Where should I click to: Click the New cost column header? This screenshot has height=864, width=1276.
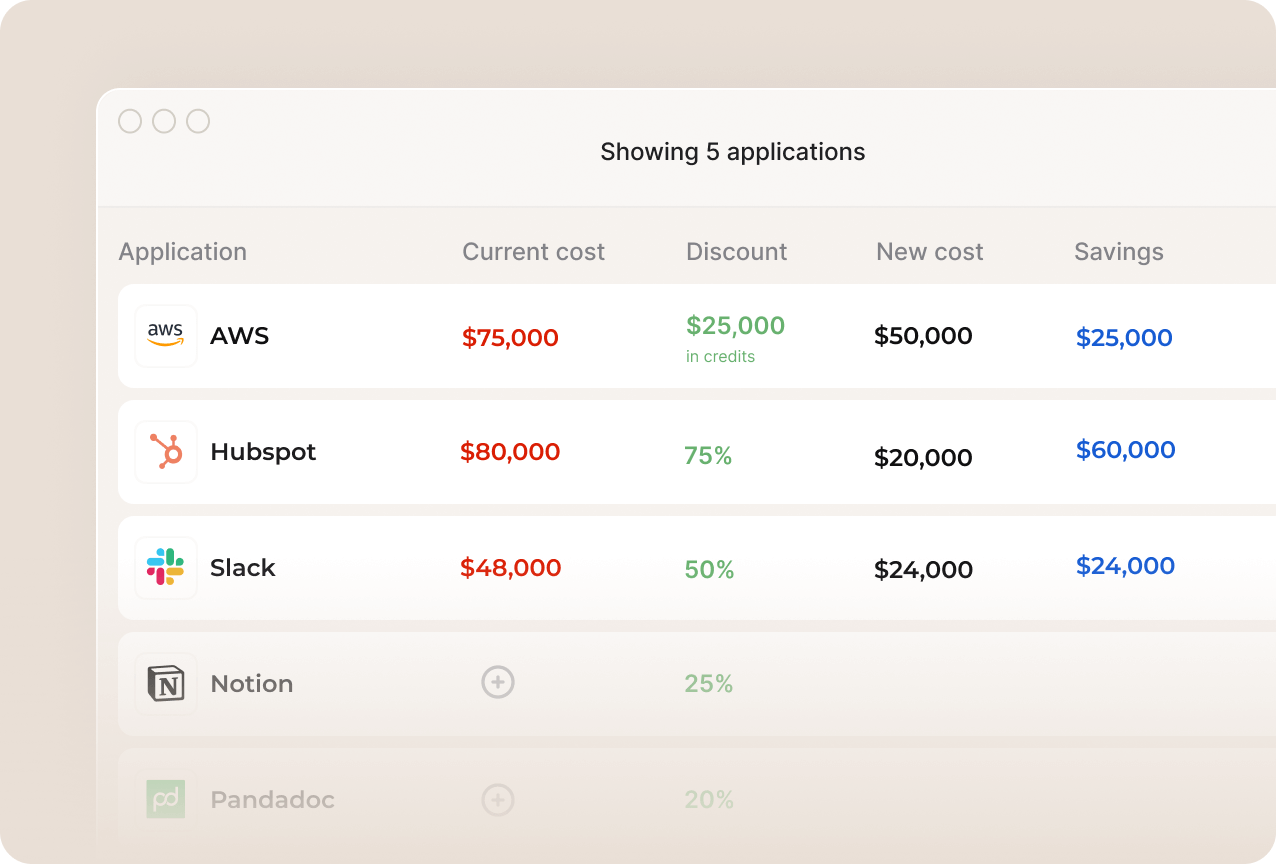[930, 252]
